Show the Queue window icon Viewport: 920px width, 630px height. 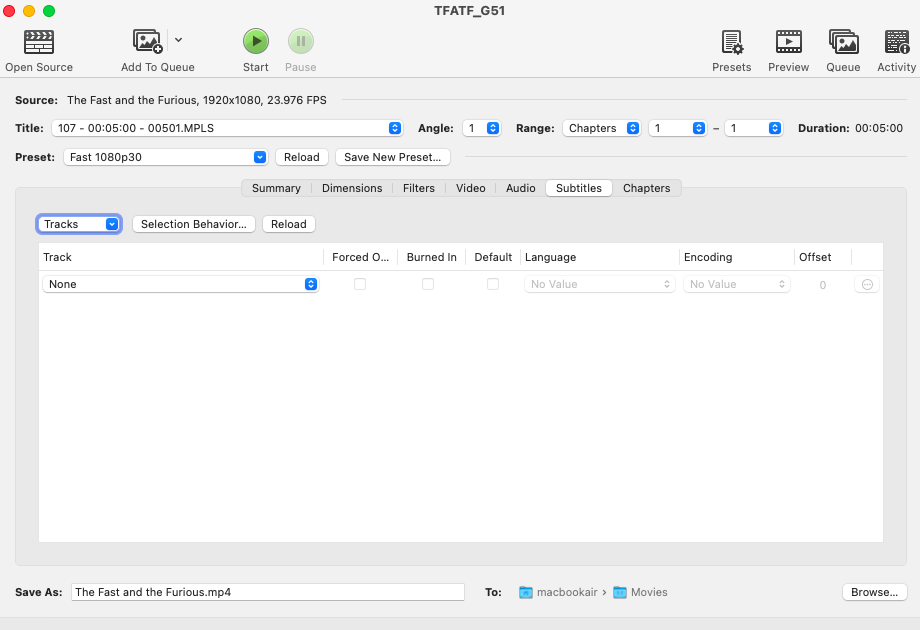[x=843, y=42]
